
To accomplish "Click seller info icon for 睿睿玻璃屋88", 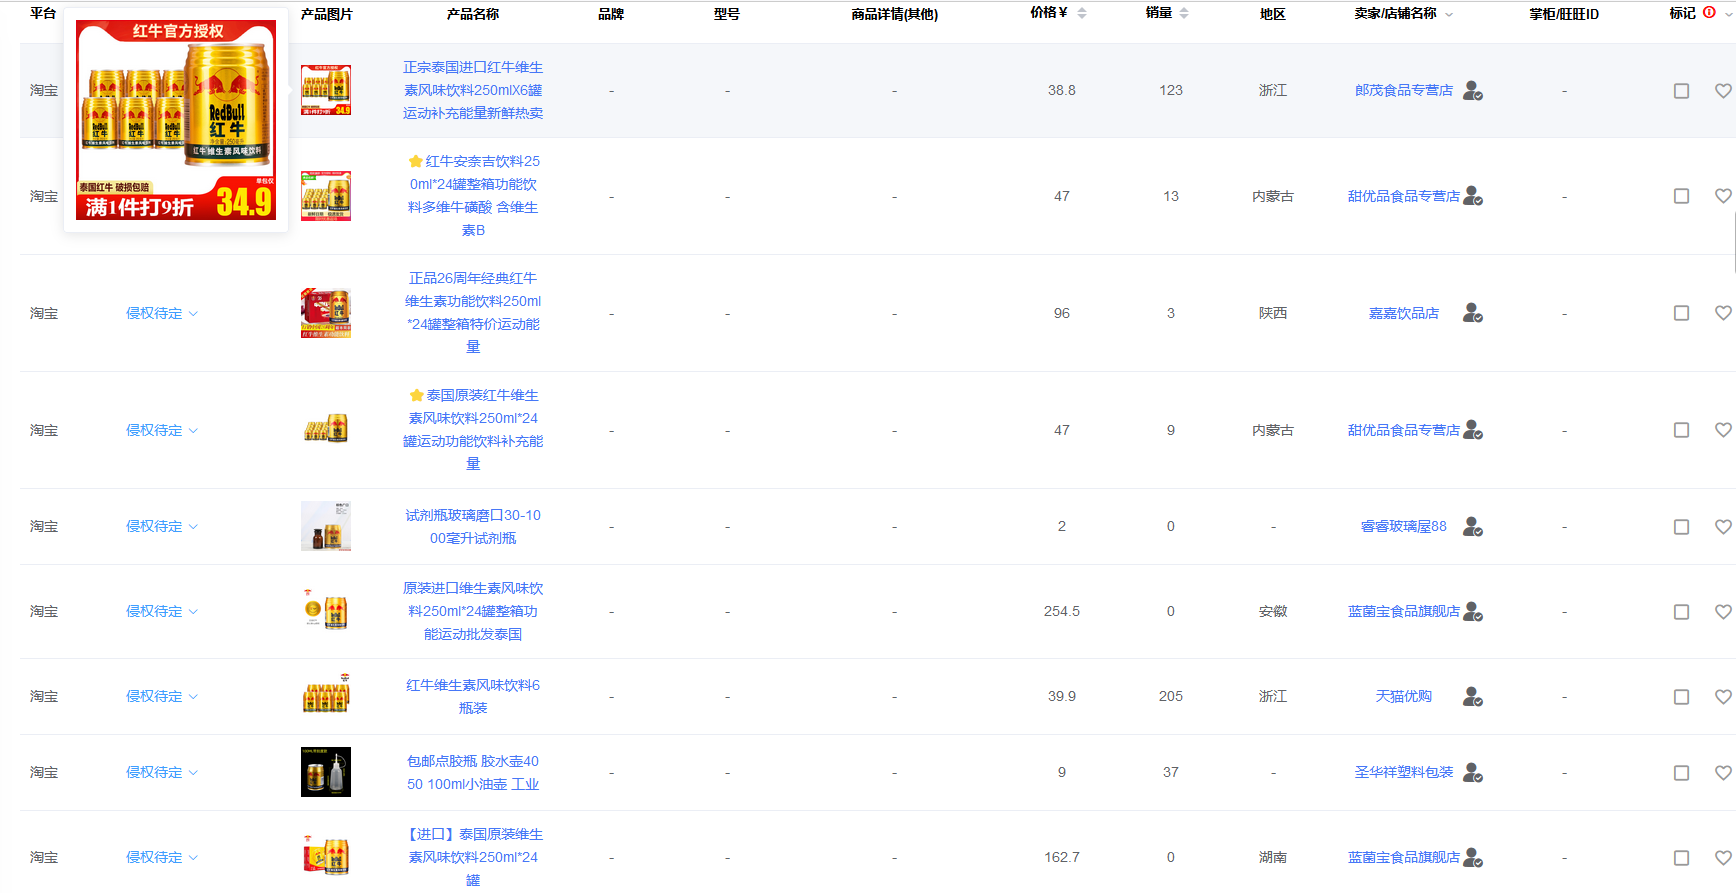I will [1472, 527].
